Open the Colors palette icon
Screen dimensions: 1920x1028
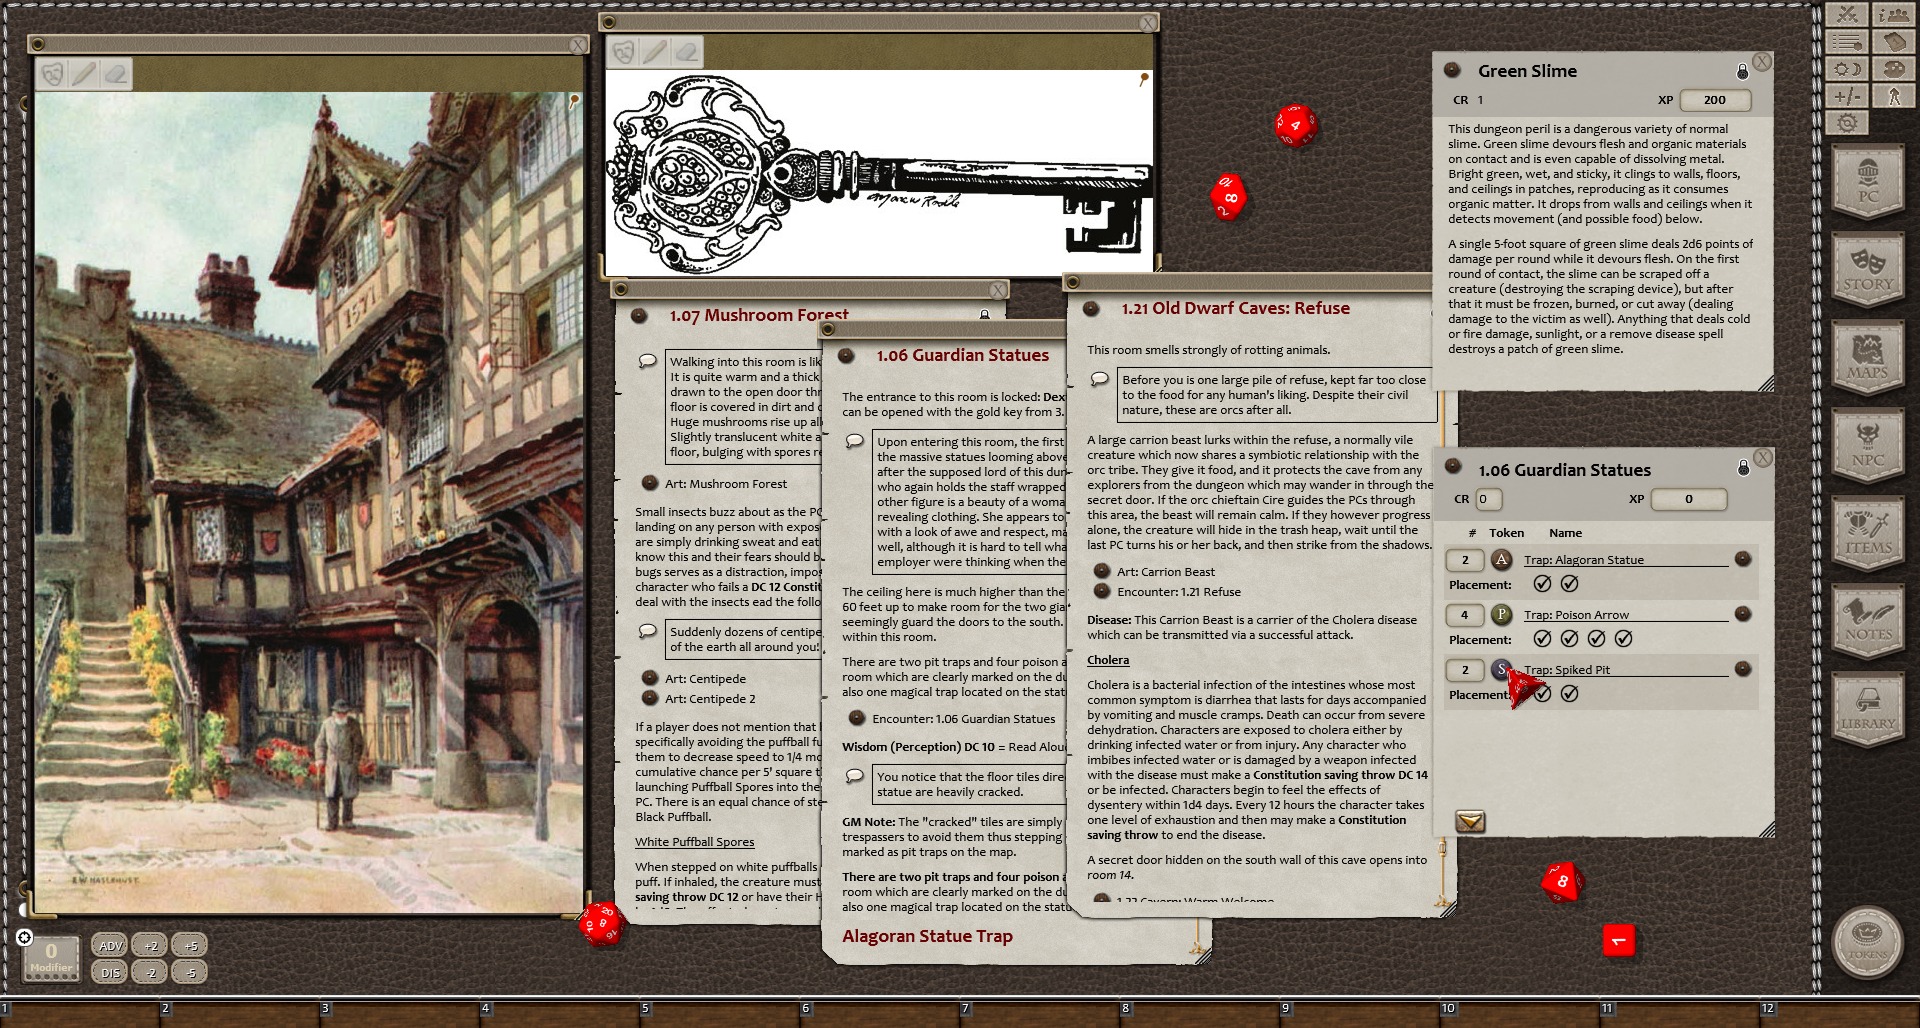[1893, 69]
